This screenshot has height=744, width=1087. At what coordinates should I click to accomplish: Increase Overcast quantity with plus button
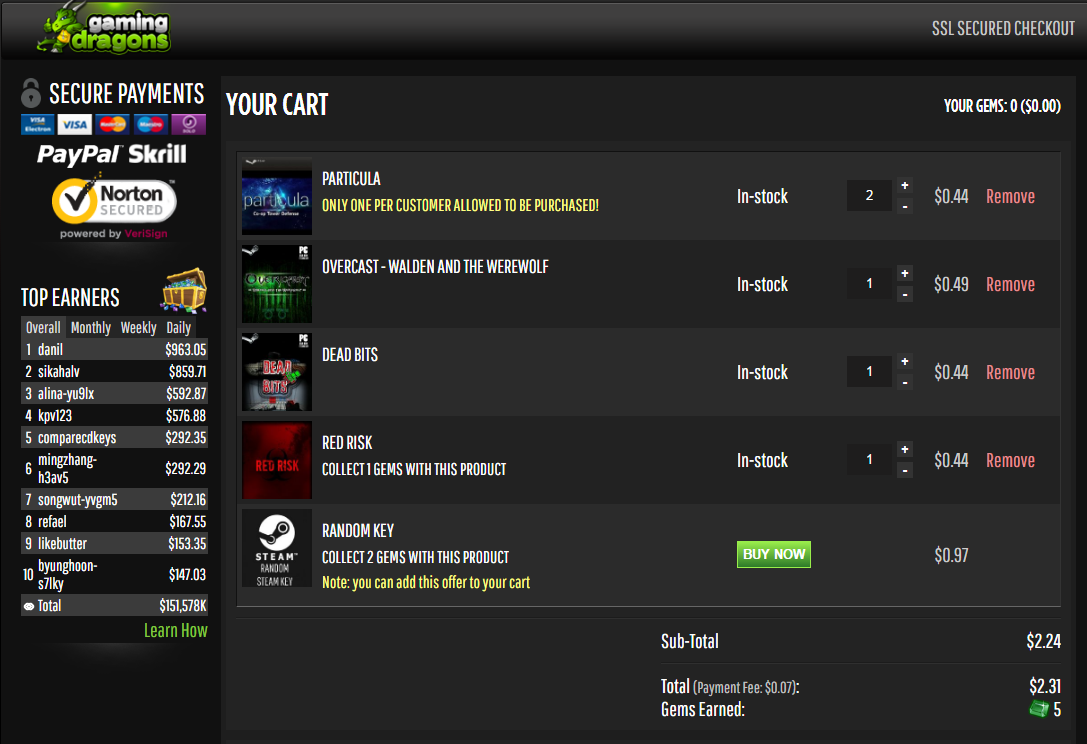(x=905, y=273)
